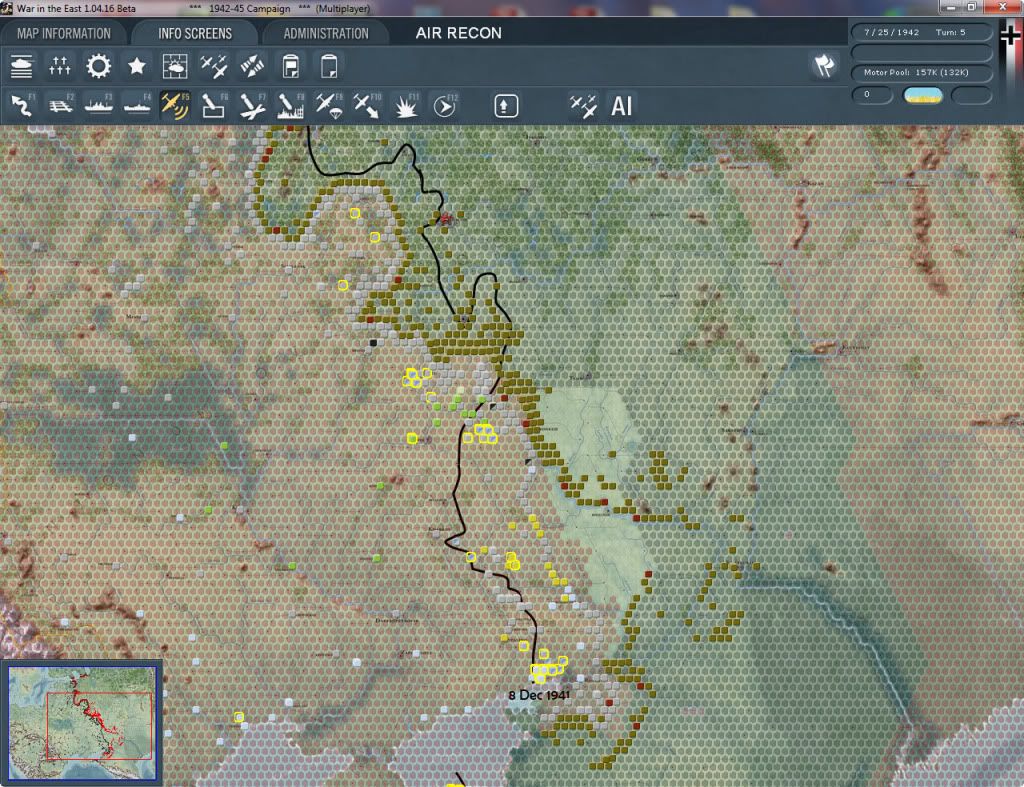
Task: Select Rail mode F2 track icon
Action: tap(61, 106)
